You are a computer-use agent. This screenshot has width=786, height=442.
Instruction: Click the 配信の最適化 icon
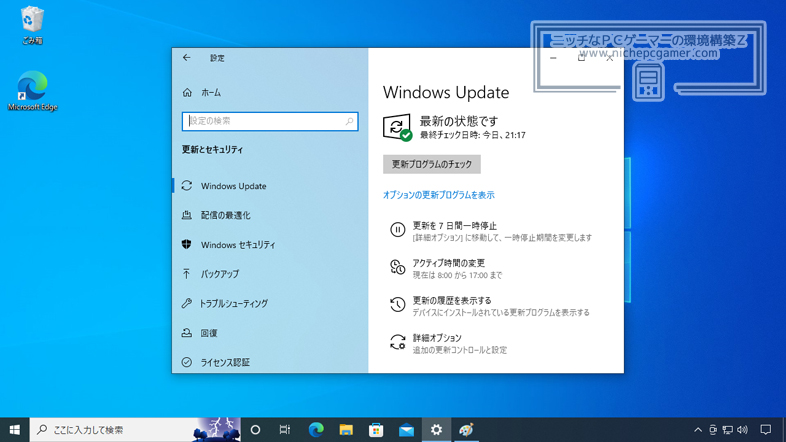pyautogui.click(x=186, y=215)
